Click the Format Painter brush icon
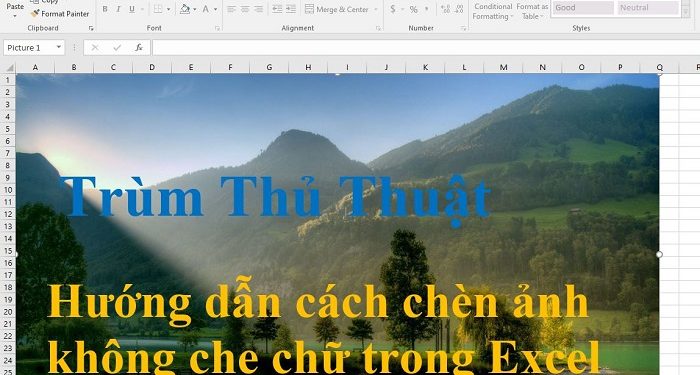This screenshot has width=700, height=375. (x=35, y=13)
